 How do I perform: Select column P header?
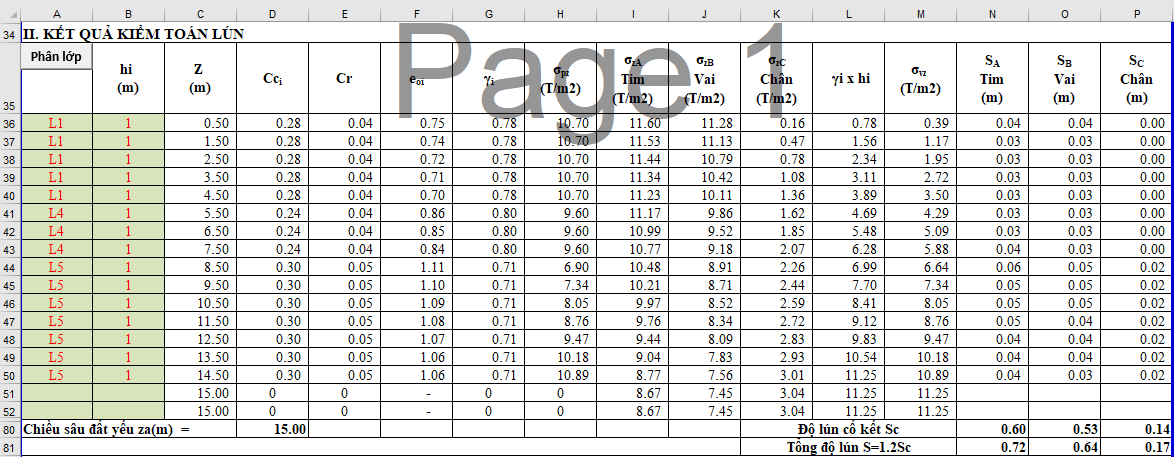(x=1137, y=12)
